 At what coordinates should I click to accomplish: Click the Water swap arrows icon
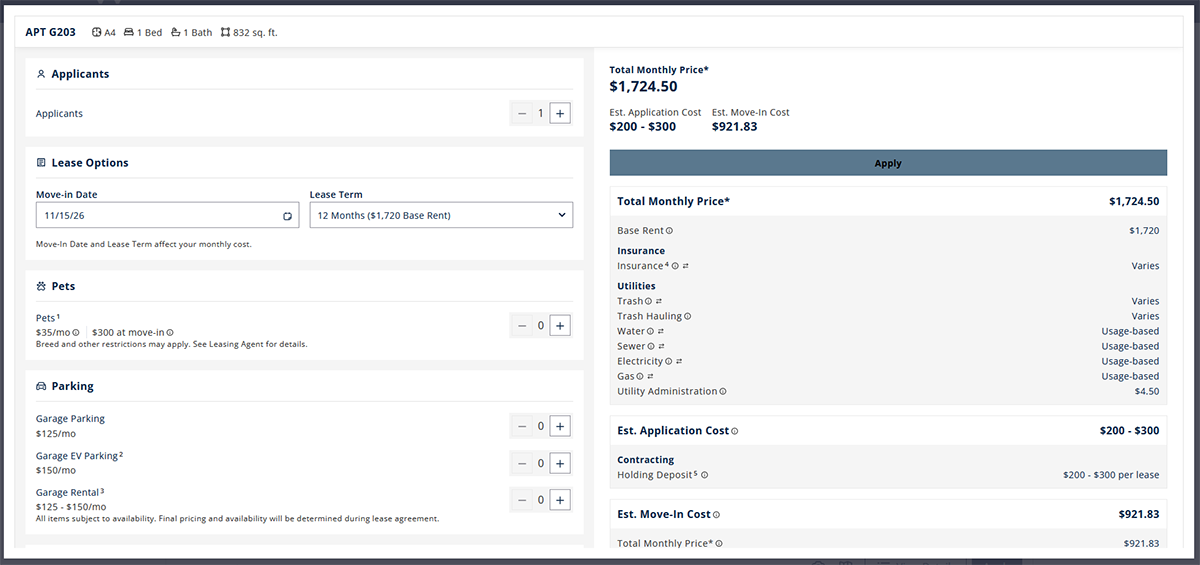[662, 331]
